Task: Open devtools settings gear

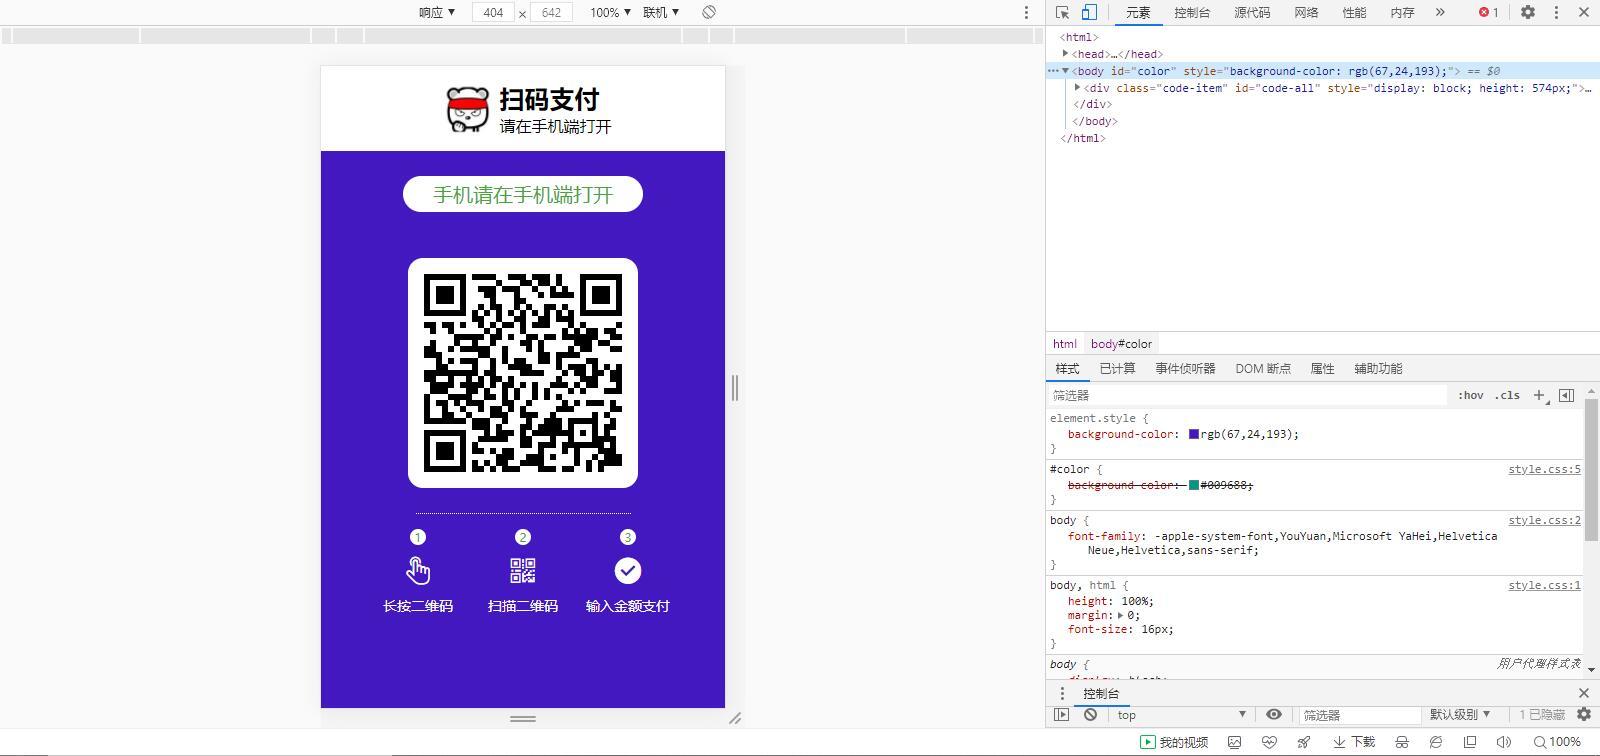Action: [1528, 12]
